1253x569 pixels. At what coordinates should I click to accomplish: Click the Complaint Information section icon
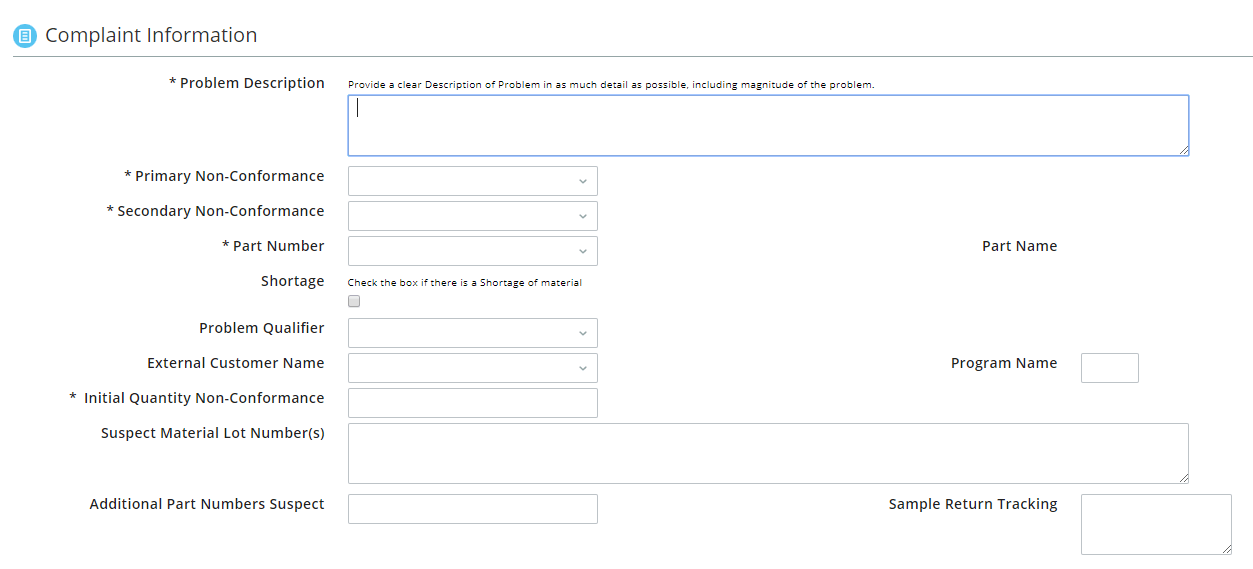coord(25,36)
